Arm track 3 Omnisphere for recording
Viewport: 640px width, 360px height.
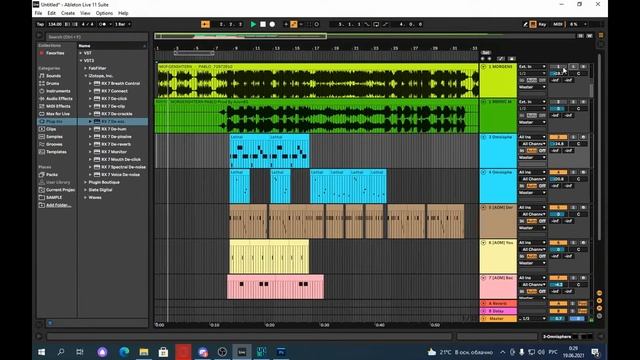coord(583,137)
